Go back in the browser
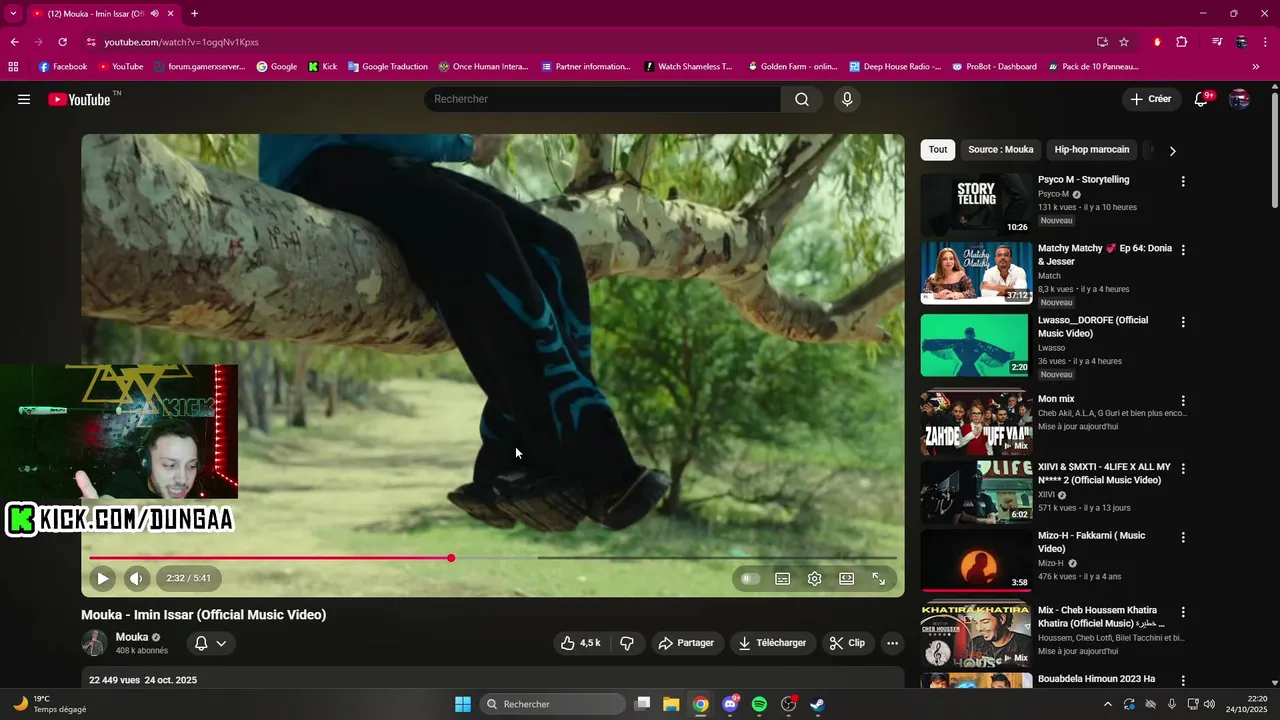Screen dimensions: 1280x720 14,42
